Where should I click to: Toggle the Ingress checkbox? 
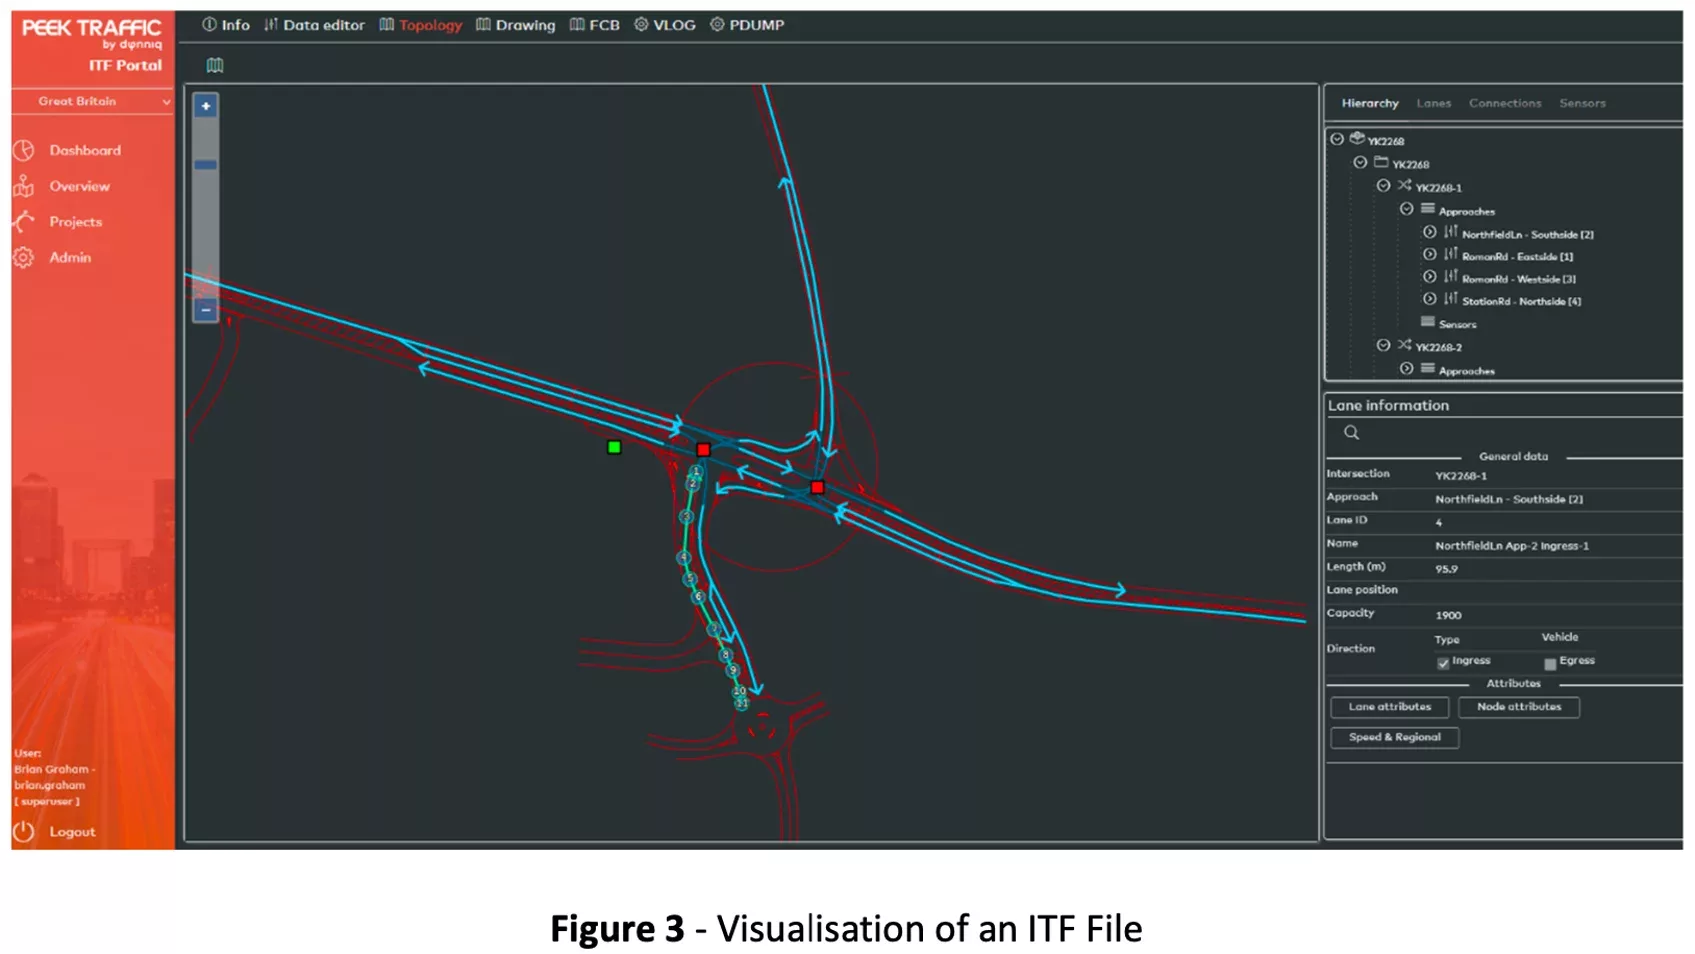coord(1443,663)
